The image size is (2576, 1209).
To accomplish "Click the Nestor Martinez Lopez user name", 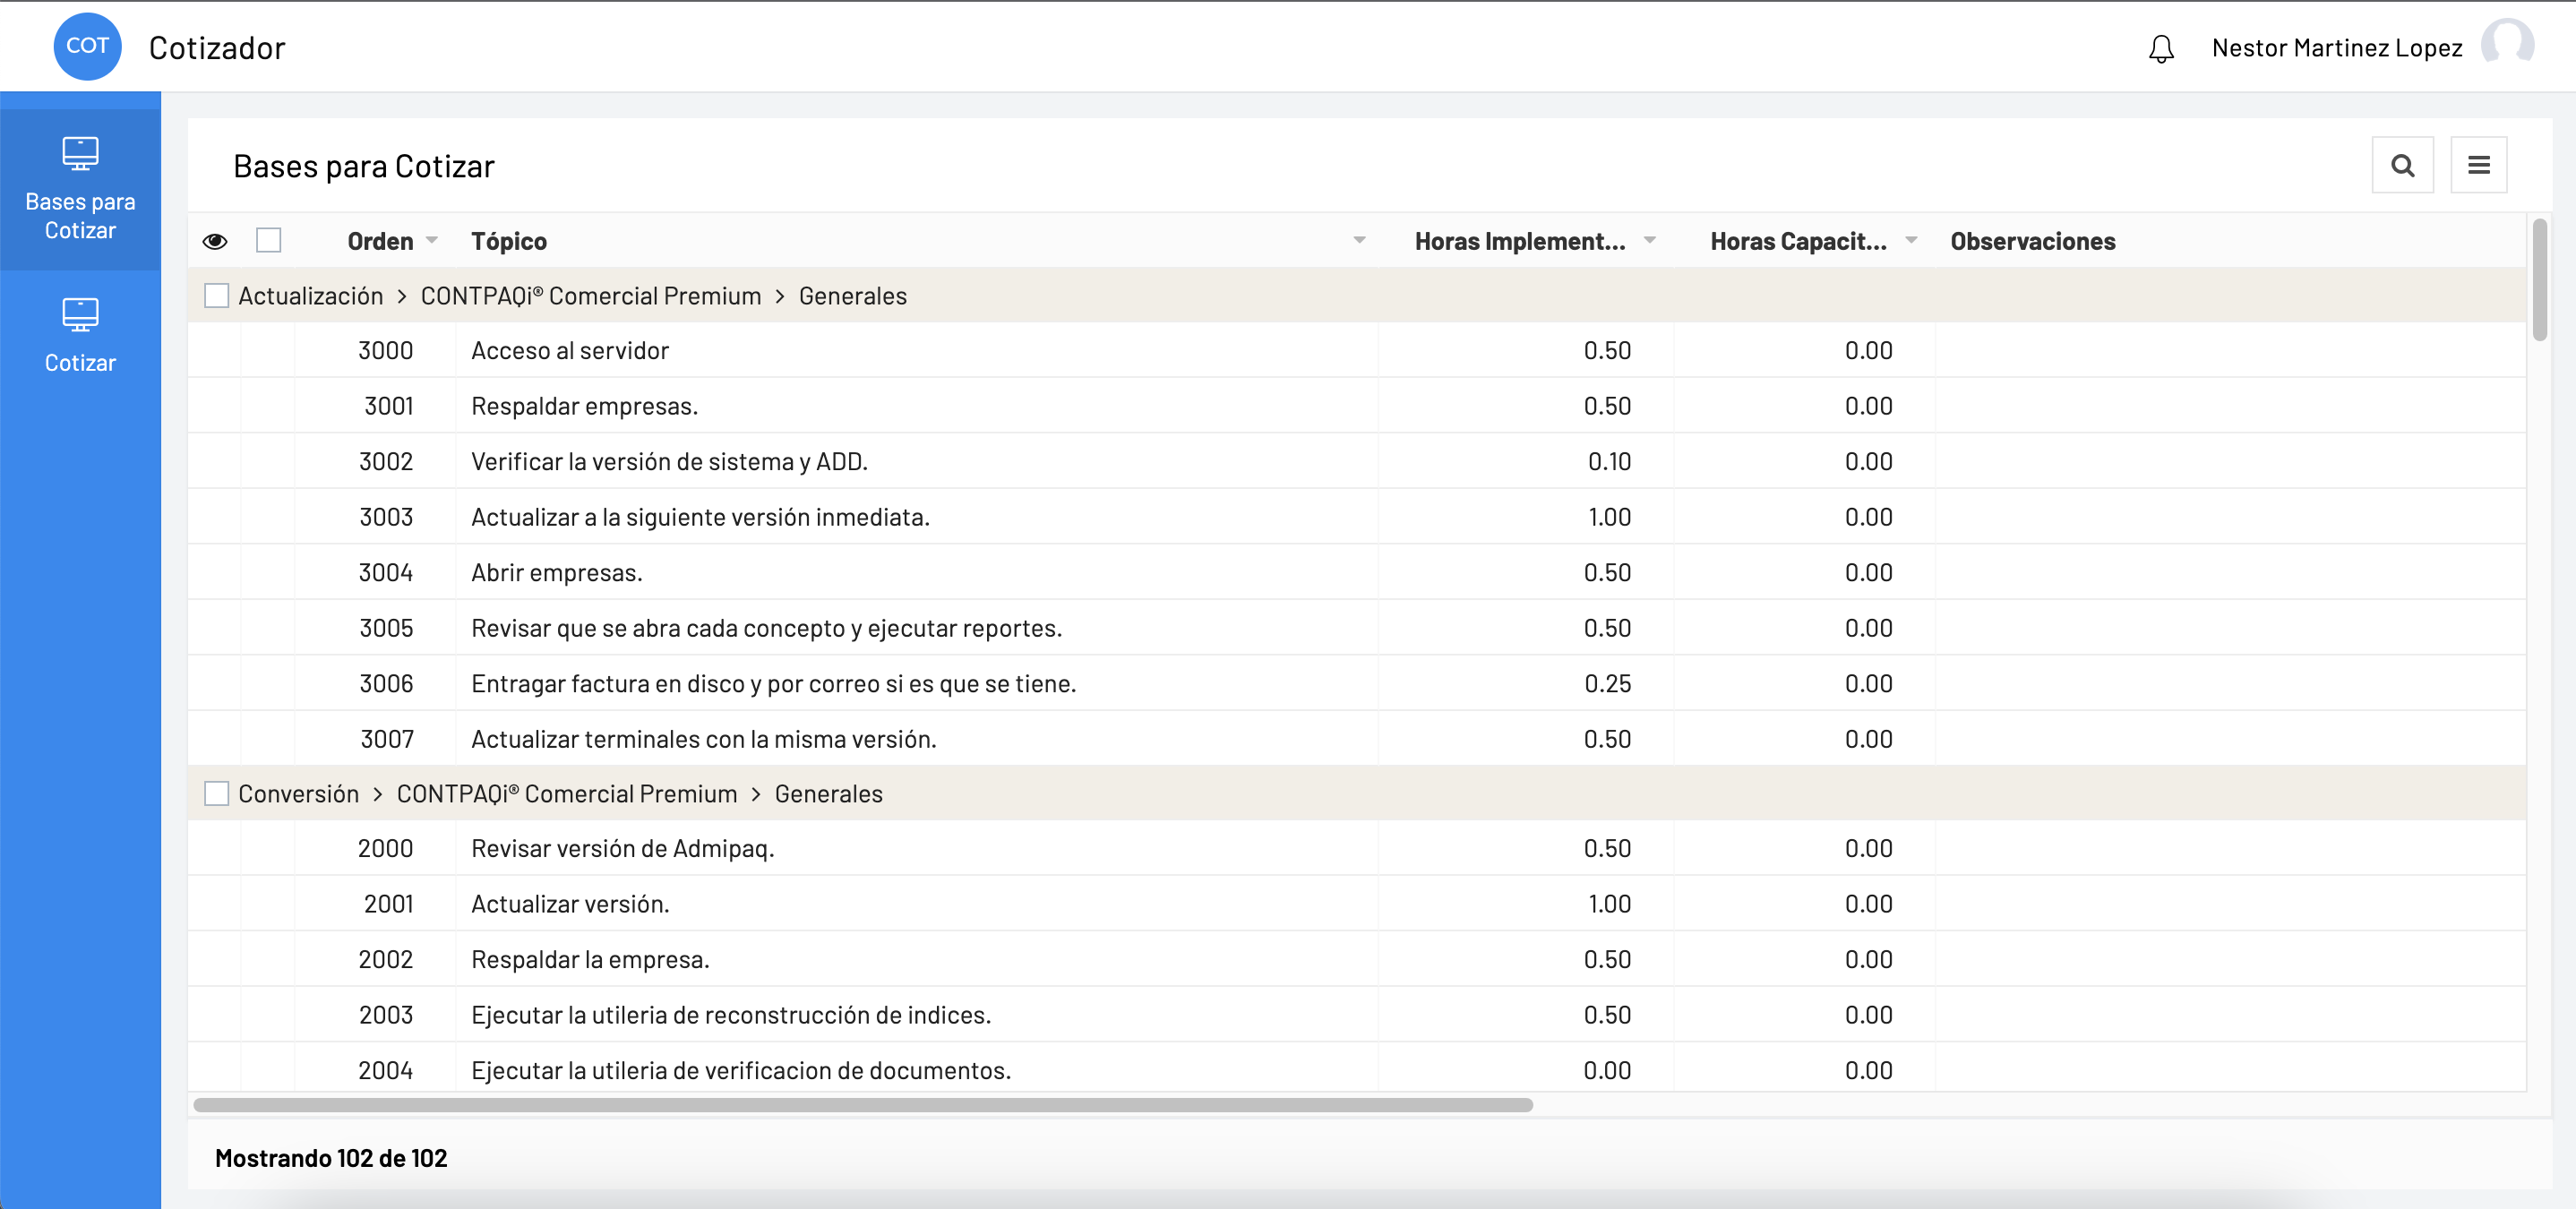I will [2336, 48].
